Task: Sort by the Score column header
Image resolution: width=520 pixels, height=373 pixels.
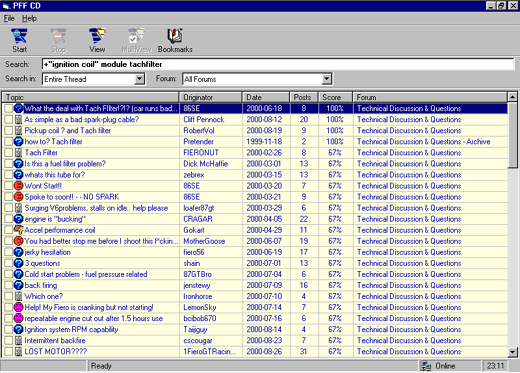Action: click(x=335, y=97)
